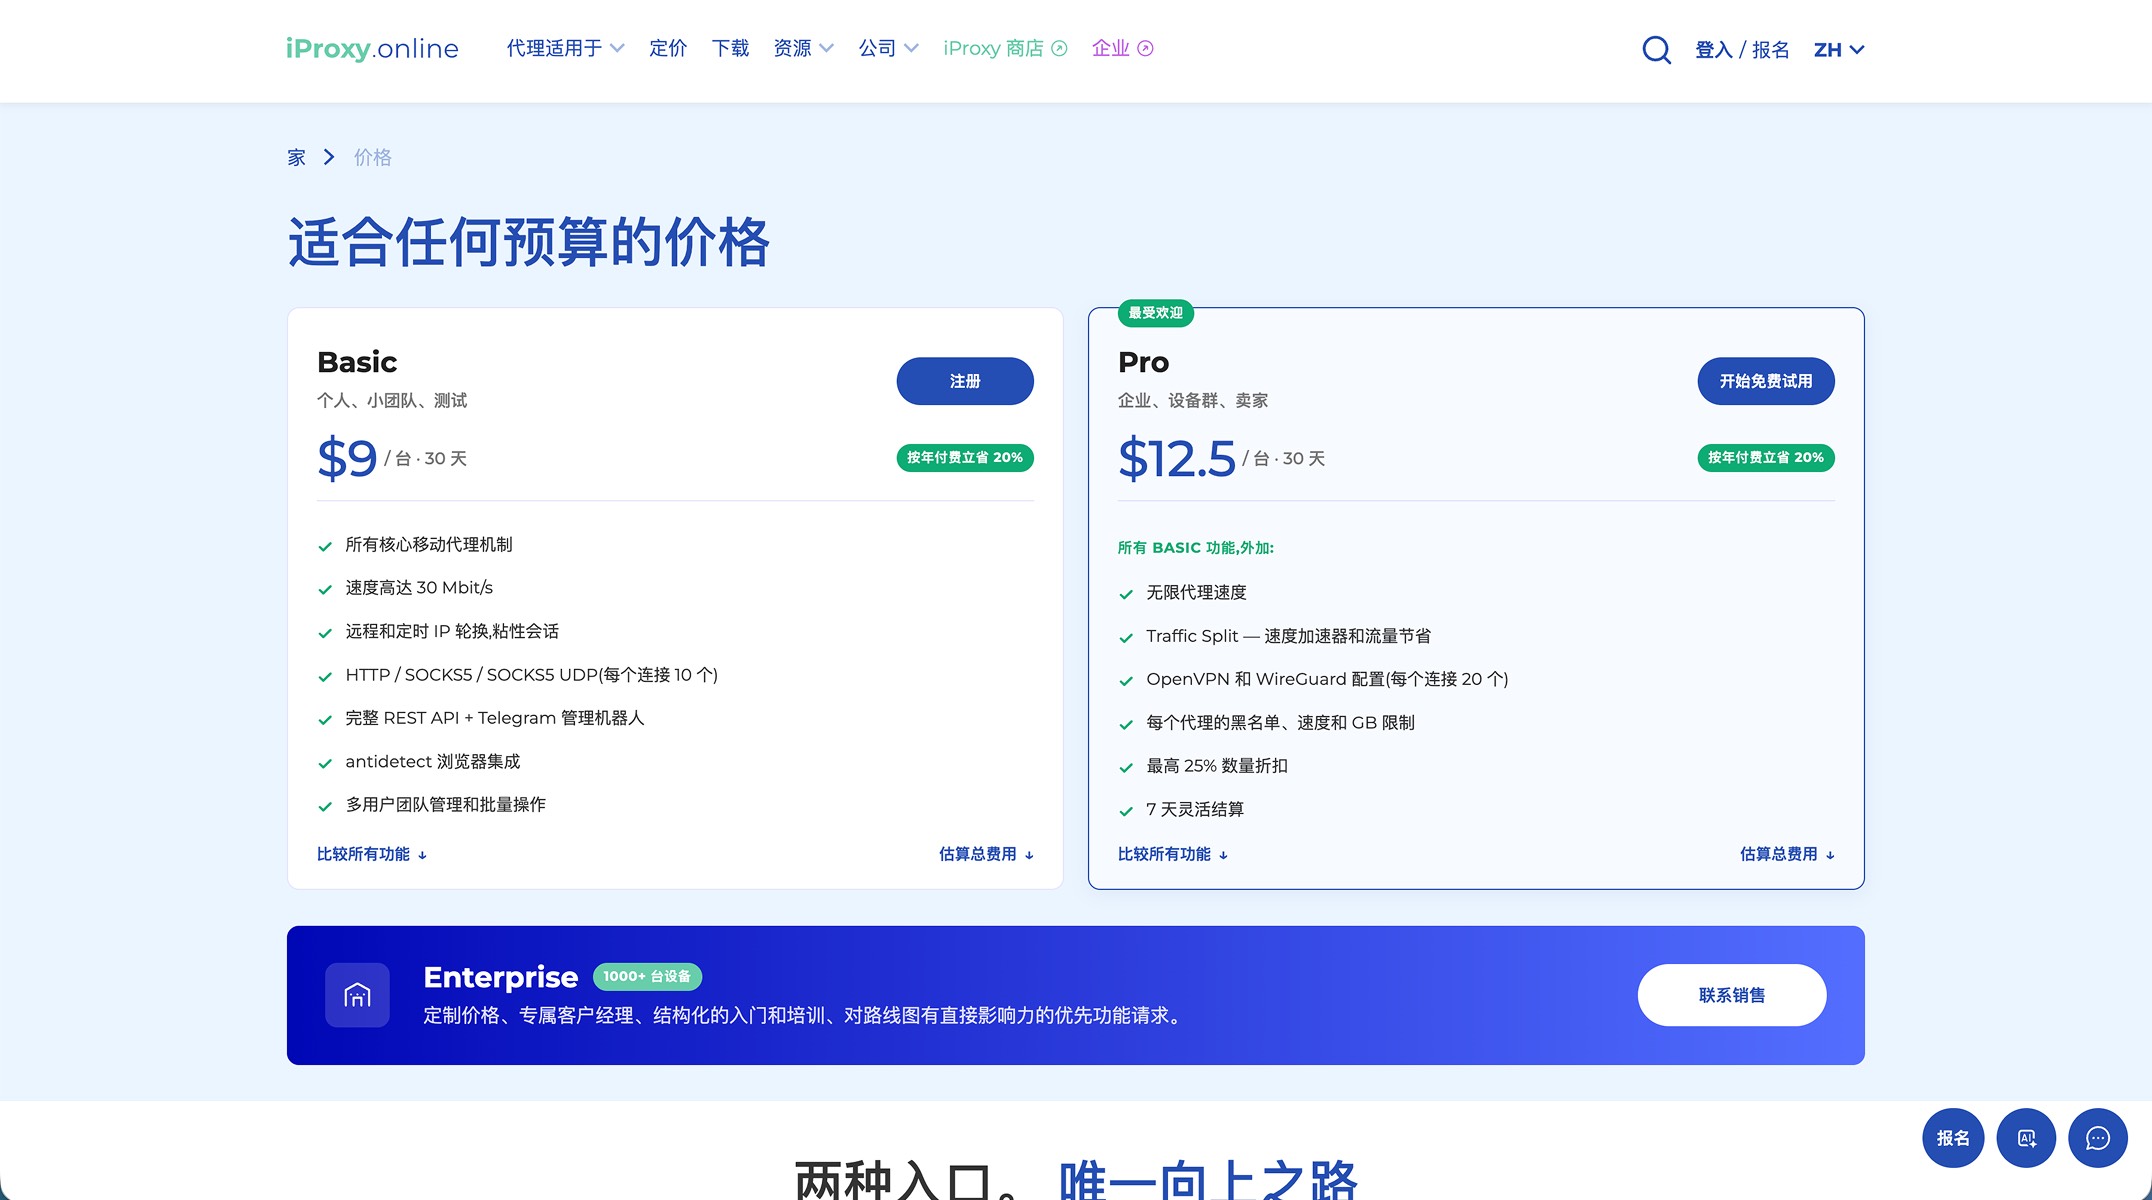
Task: Click the 联系销售 Enterprise button
Action: 1732,995
